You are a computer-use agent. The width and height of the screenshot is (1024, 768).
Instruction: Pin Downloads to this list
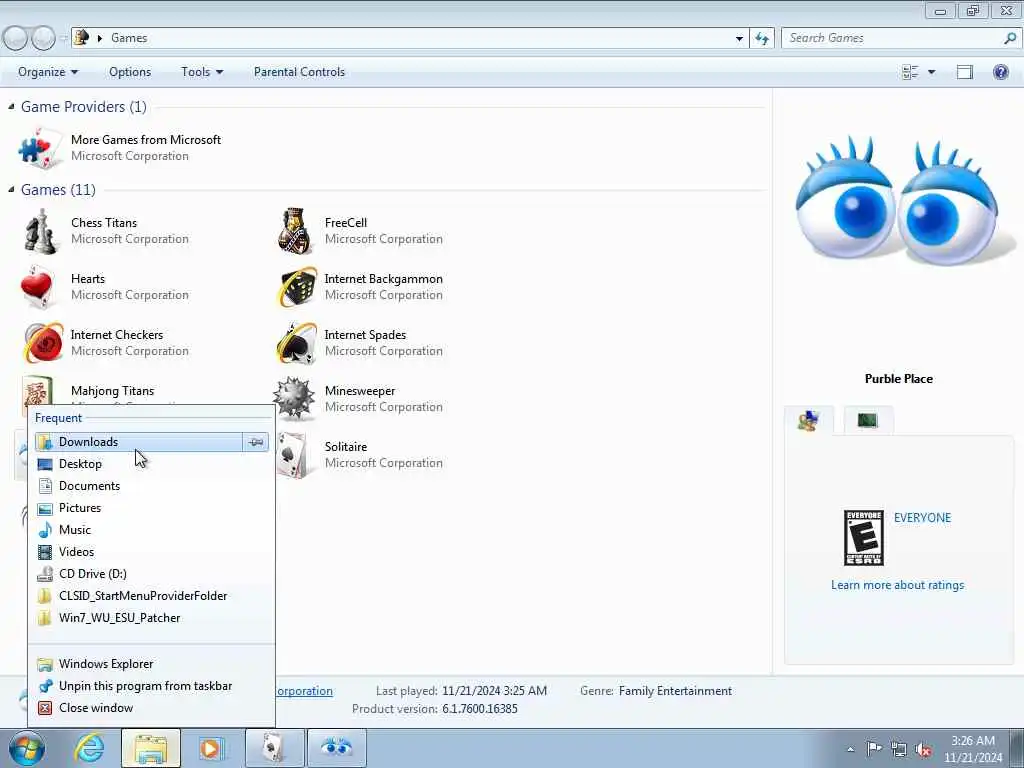point(255,442)
